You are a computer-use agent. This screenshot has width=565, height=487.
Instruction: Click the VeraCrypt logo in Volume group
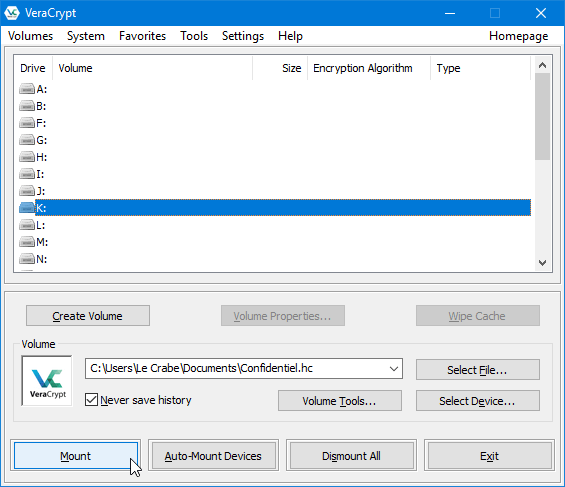(x=47, y=381)
